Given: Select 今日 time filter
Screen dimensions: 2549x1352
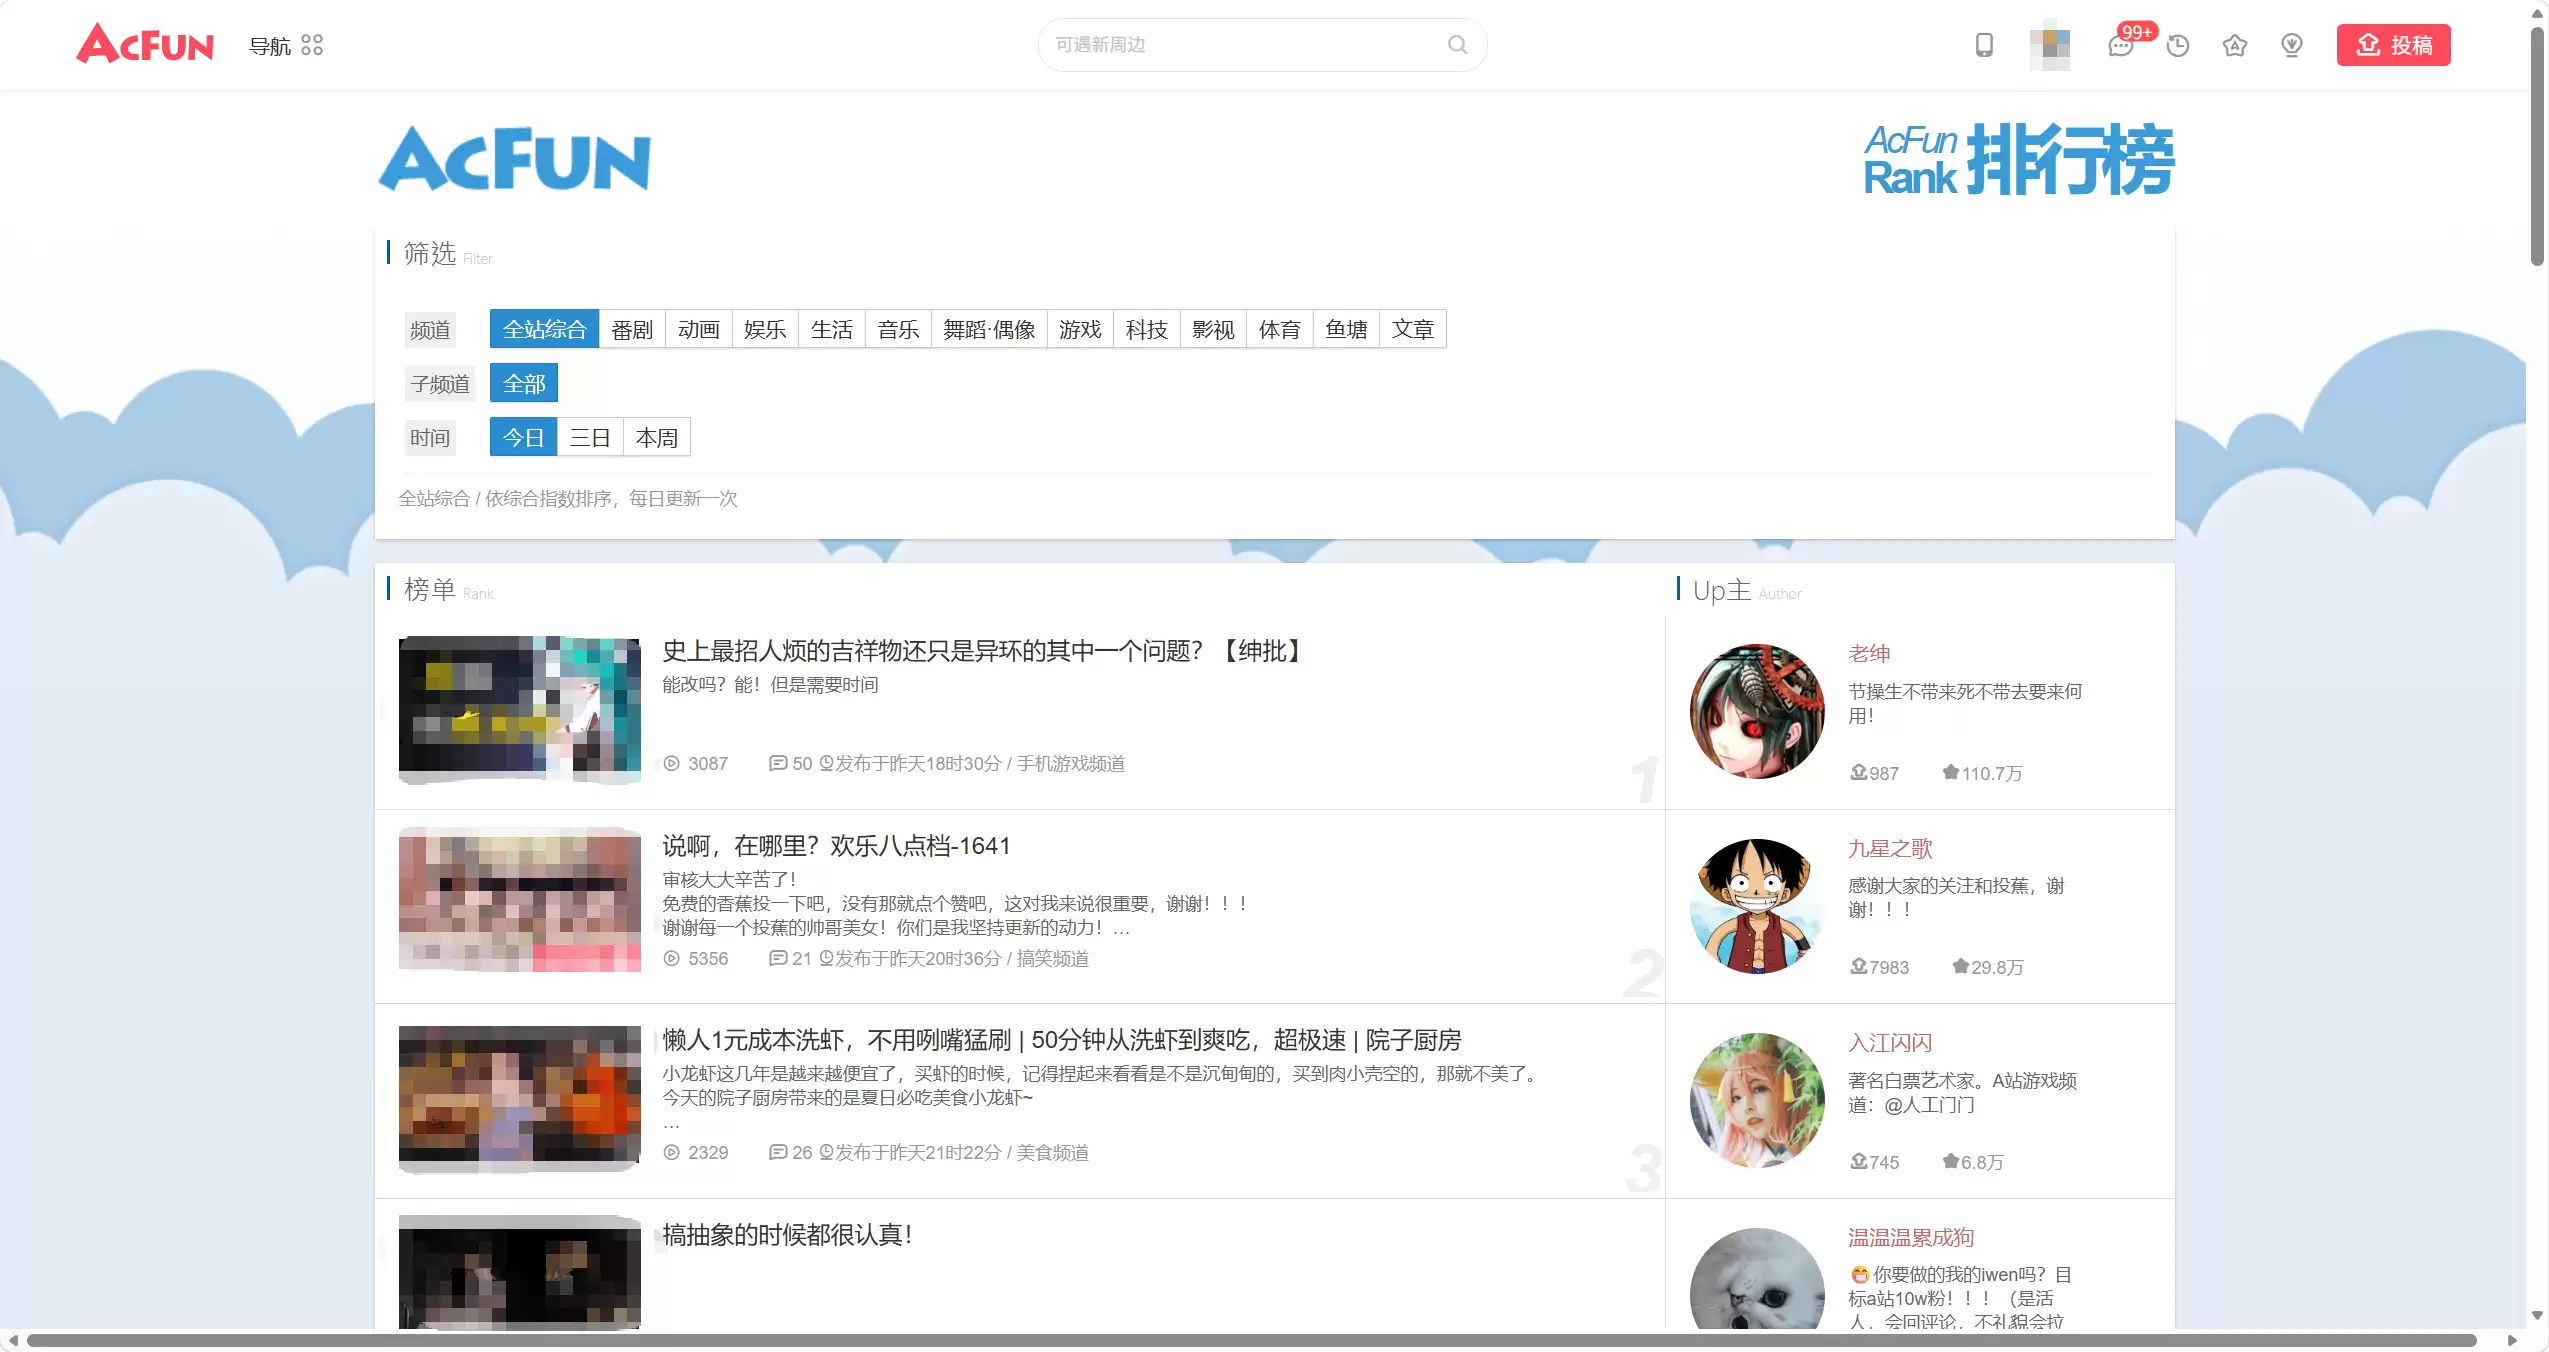Looking at the screenshot, I should coord(523,437).
